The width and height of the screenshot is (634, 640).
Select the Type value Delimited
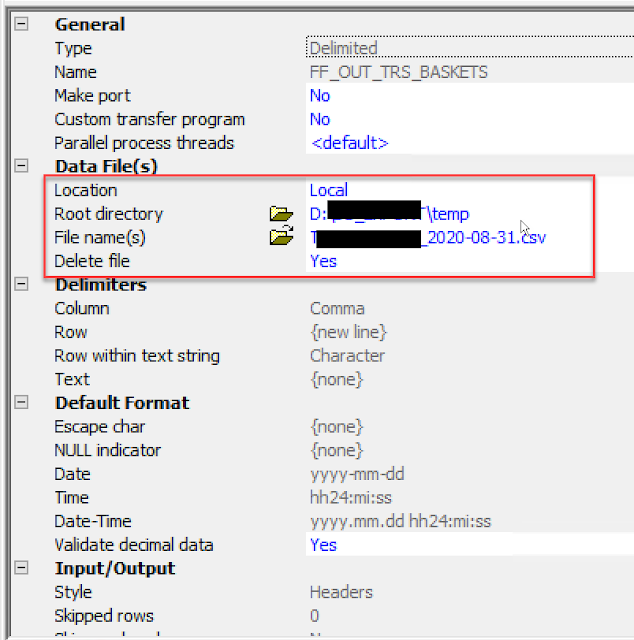(343, 49)
